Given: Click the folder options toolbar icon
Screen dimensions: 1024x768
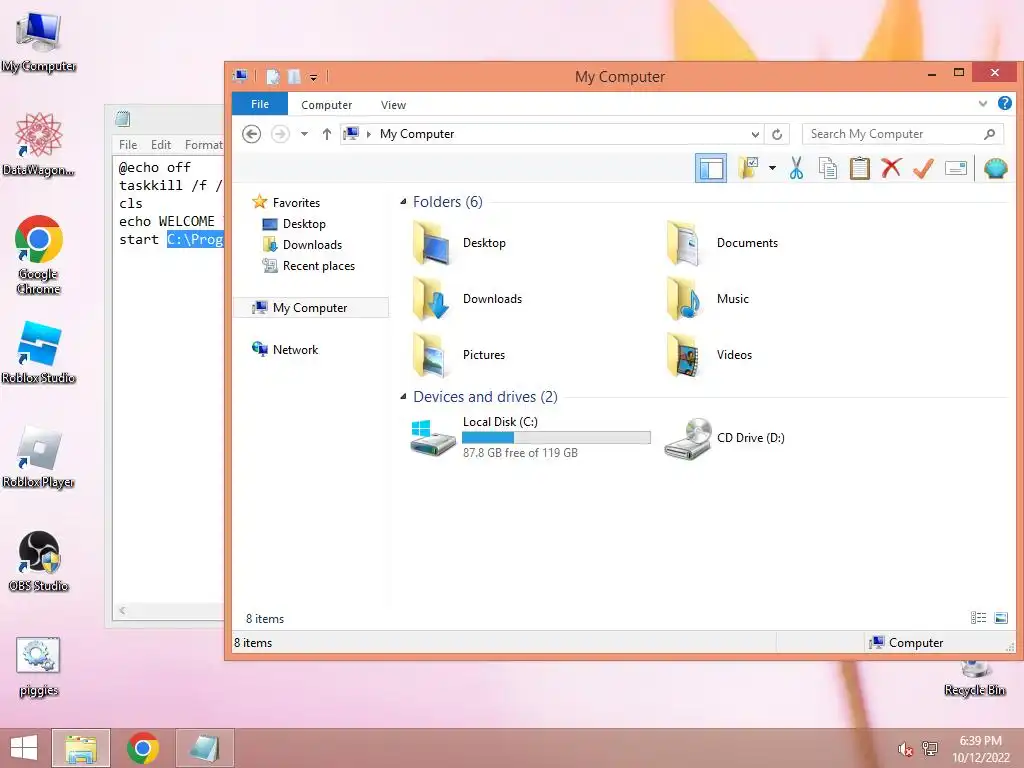Looking at the screenshot, I should pos(748,168).
